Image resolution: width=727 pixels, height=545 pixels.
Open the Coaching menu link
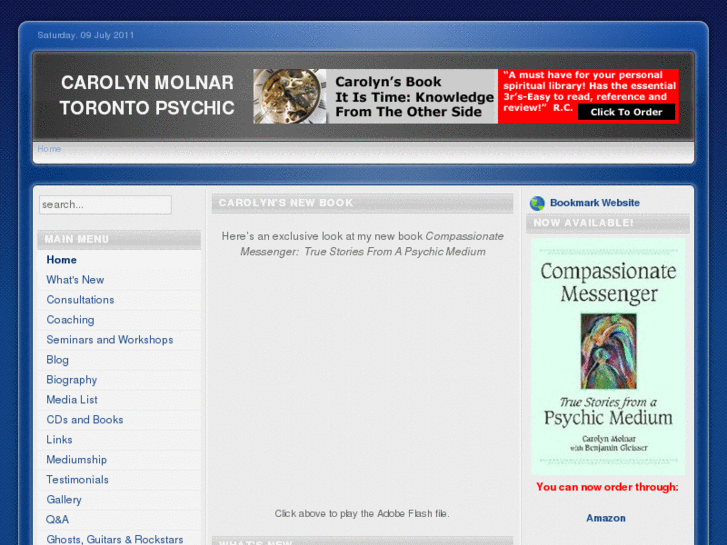[70, 320]
